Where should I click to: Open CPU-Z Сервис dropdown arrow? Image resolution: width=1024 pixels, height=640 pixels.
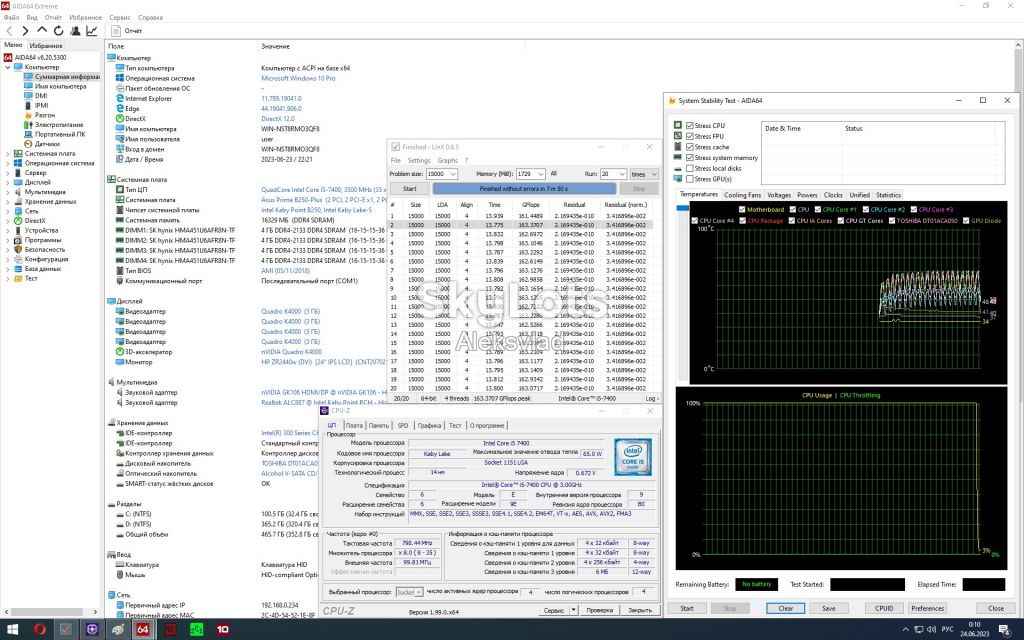pos(573,610)
